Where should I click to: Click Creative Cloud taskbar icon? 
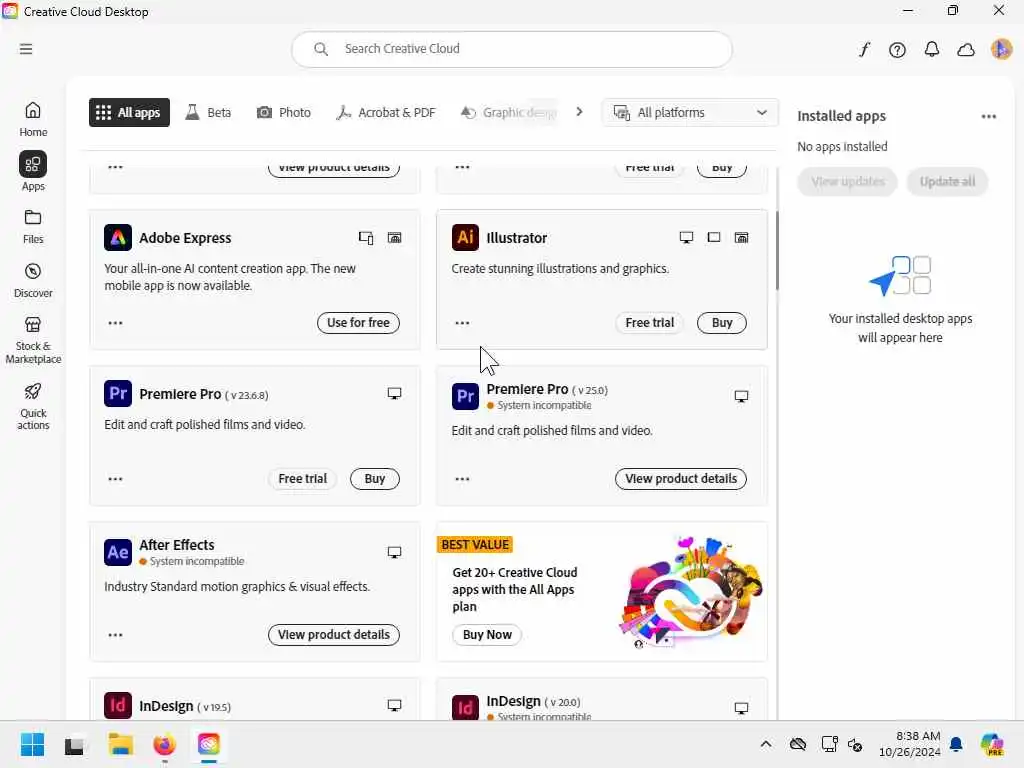208,744
